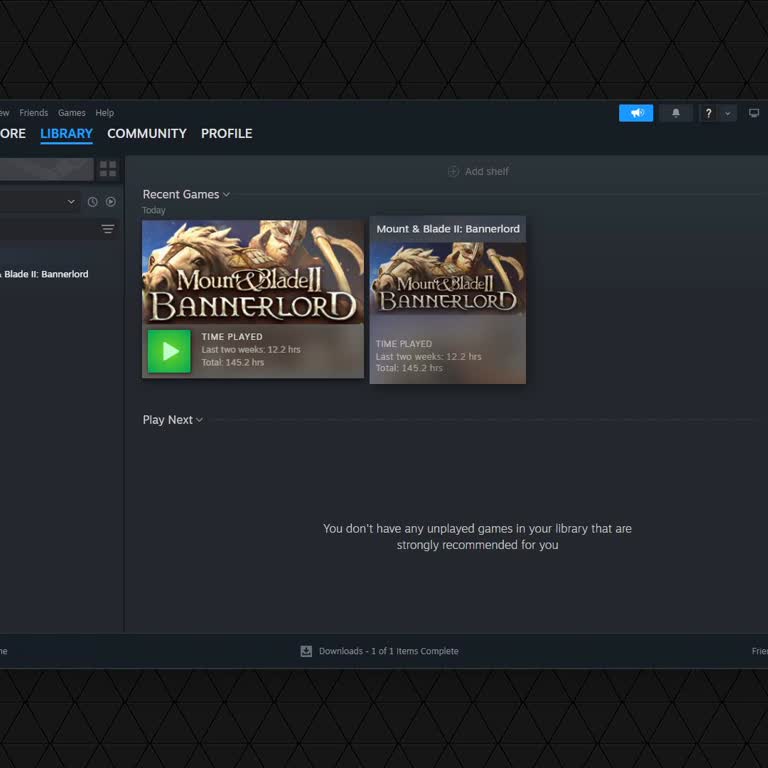Click the Downloads status icon
Image resolution: width=768 pixels, height=768 pixels.
306,651
